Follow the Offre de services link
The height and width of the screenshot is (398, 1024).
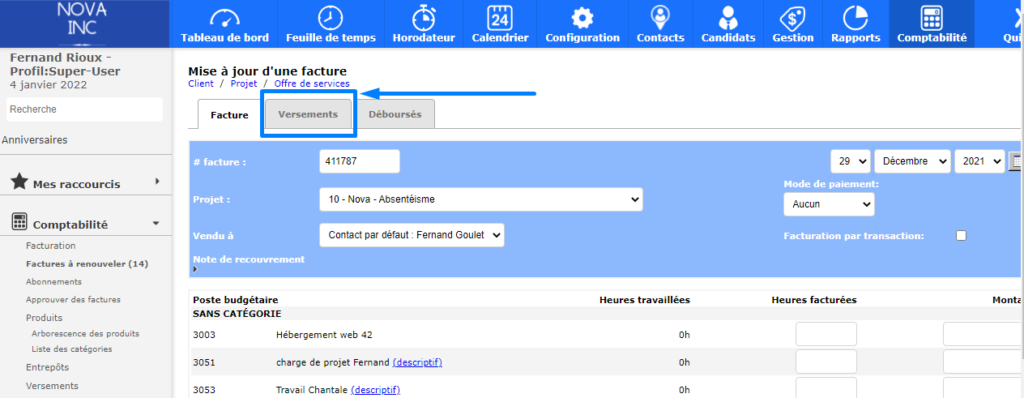point(312,84)
